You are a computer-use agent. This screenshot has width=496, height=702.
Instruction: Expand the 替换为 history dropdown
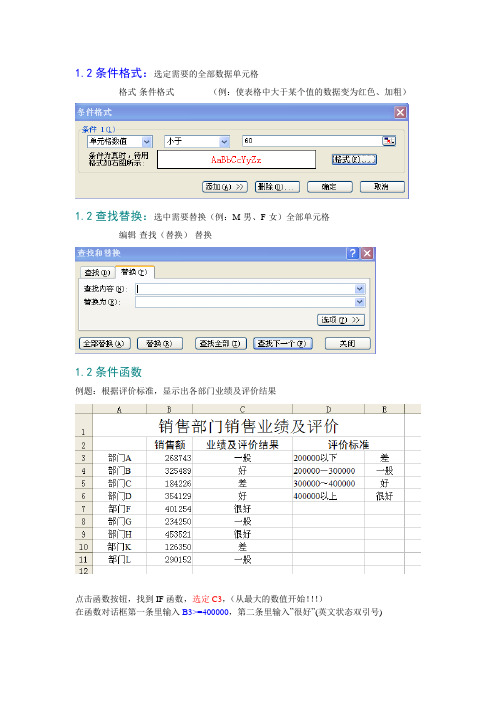pos(359,302)
